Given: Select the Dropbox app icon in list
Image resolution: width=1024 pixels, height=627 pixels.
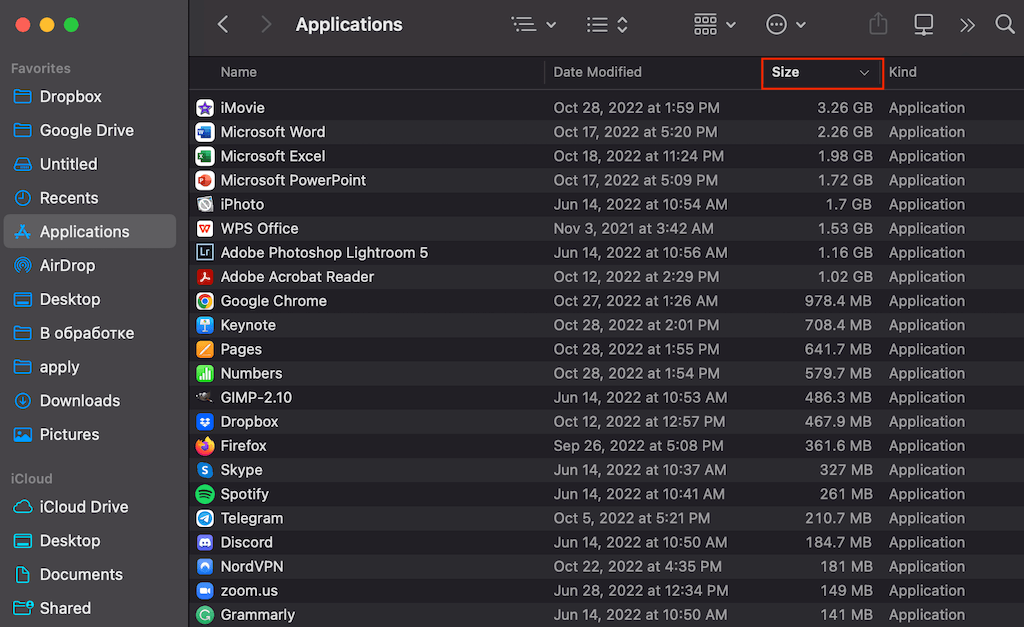Looking at the screenshot, I should pyautogui.click(x=205, y=422).
